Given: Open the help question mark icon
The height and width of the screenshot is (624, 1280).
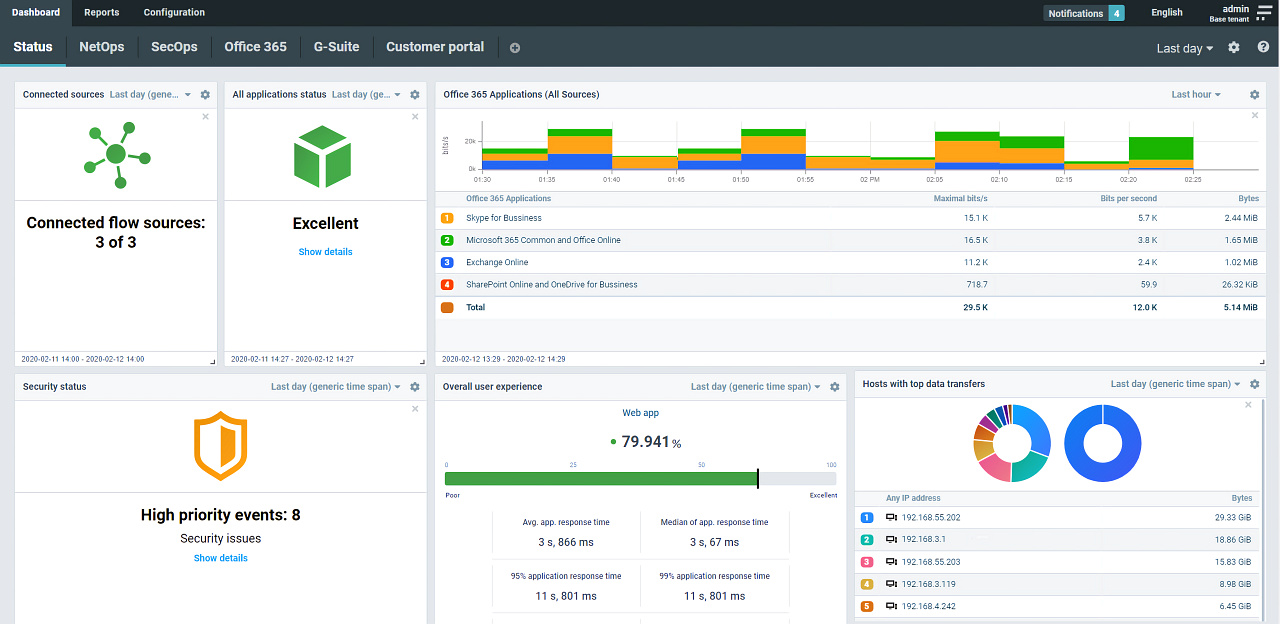Looking at the screenshot, I should click(x=1263, y=47).
